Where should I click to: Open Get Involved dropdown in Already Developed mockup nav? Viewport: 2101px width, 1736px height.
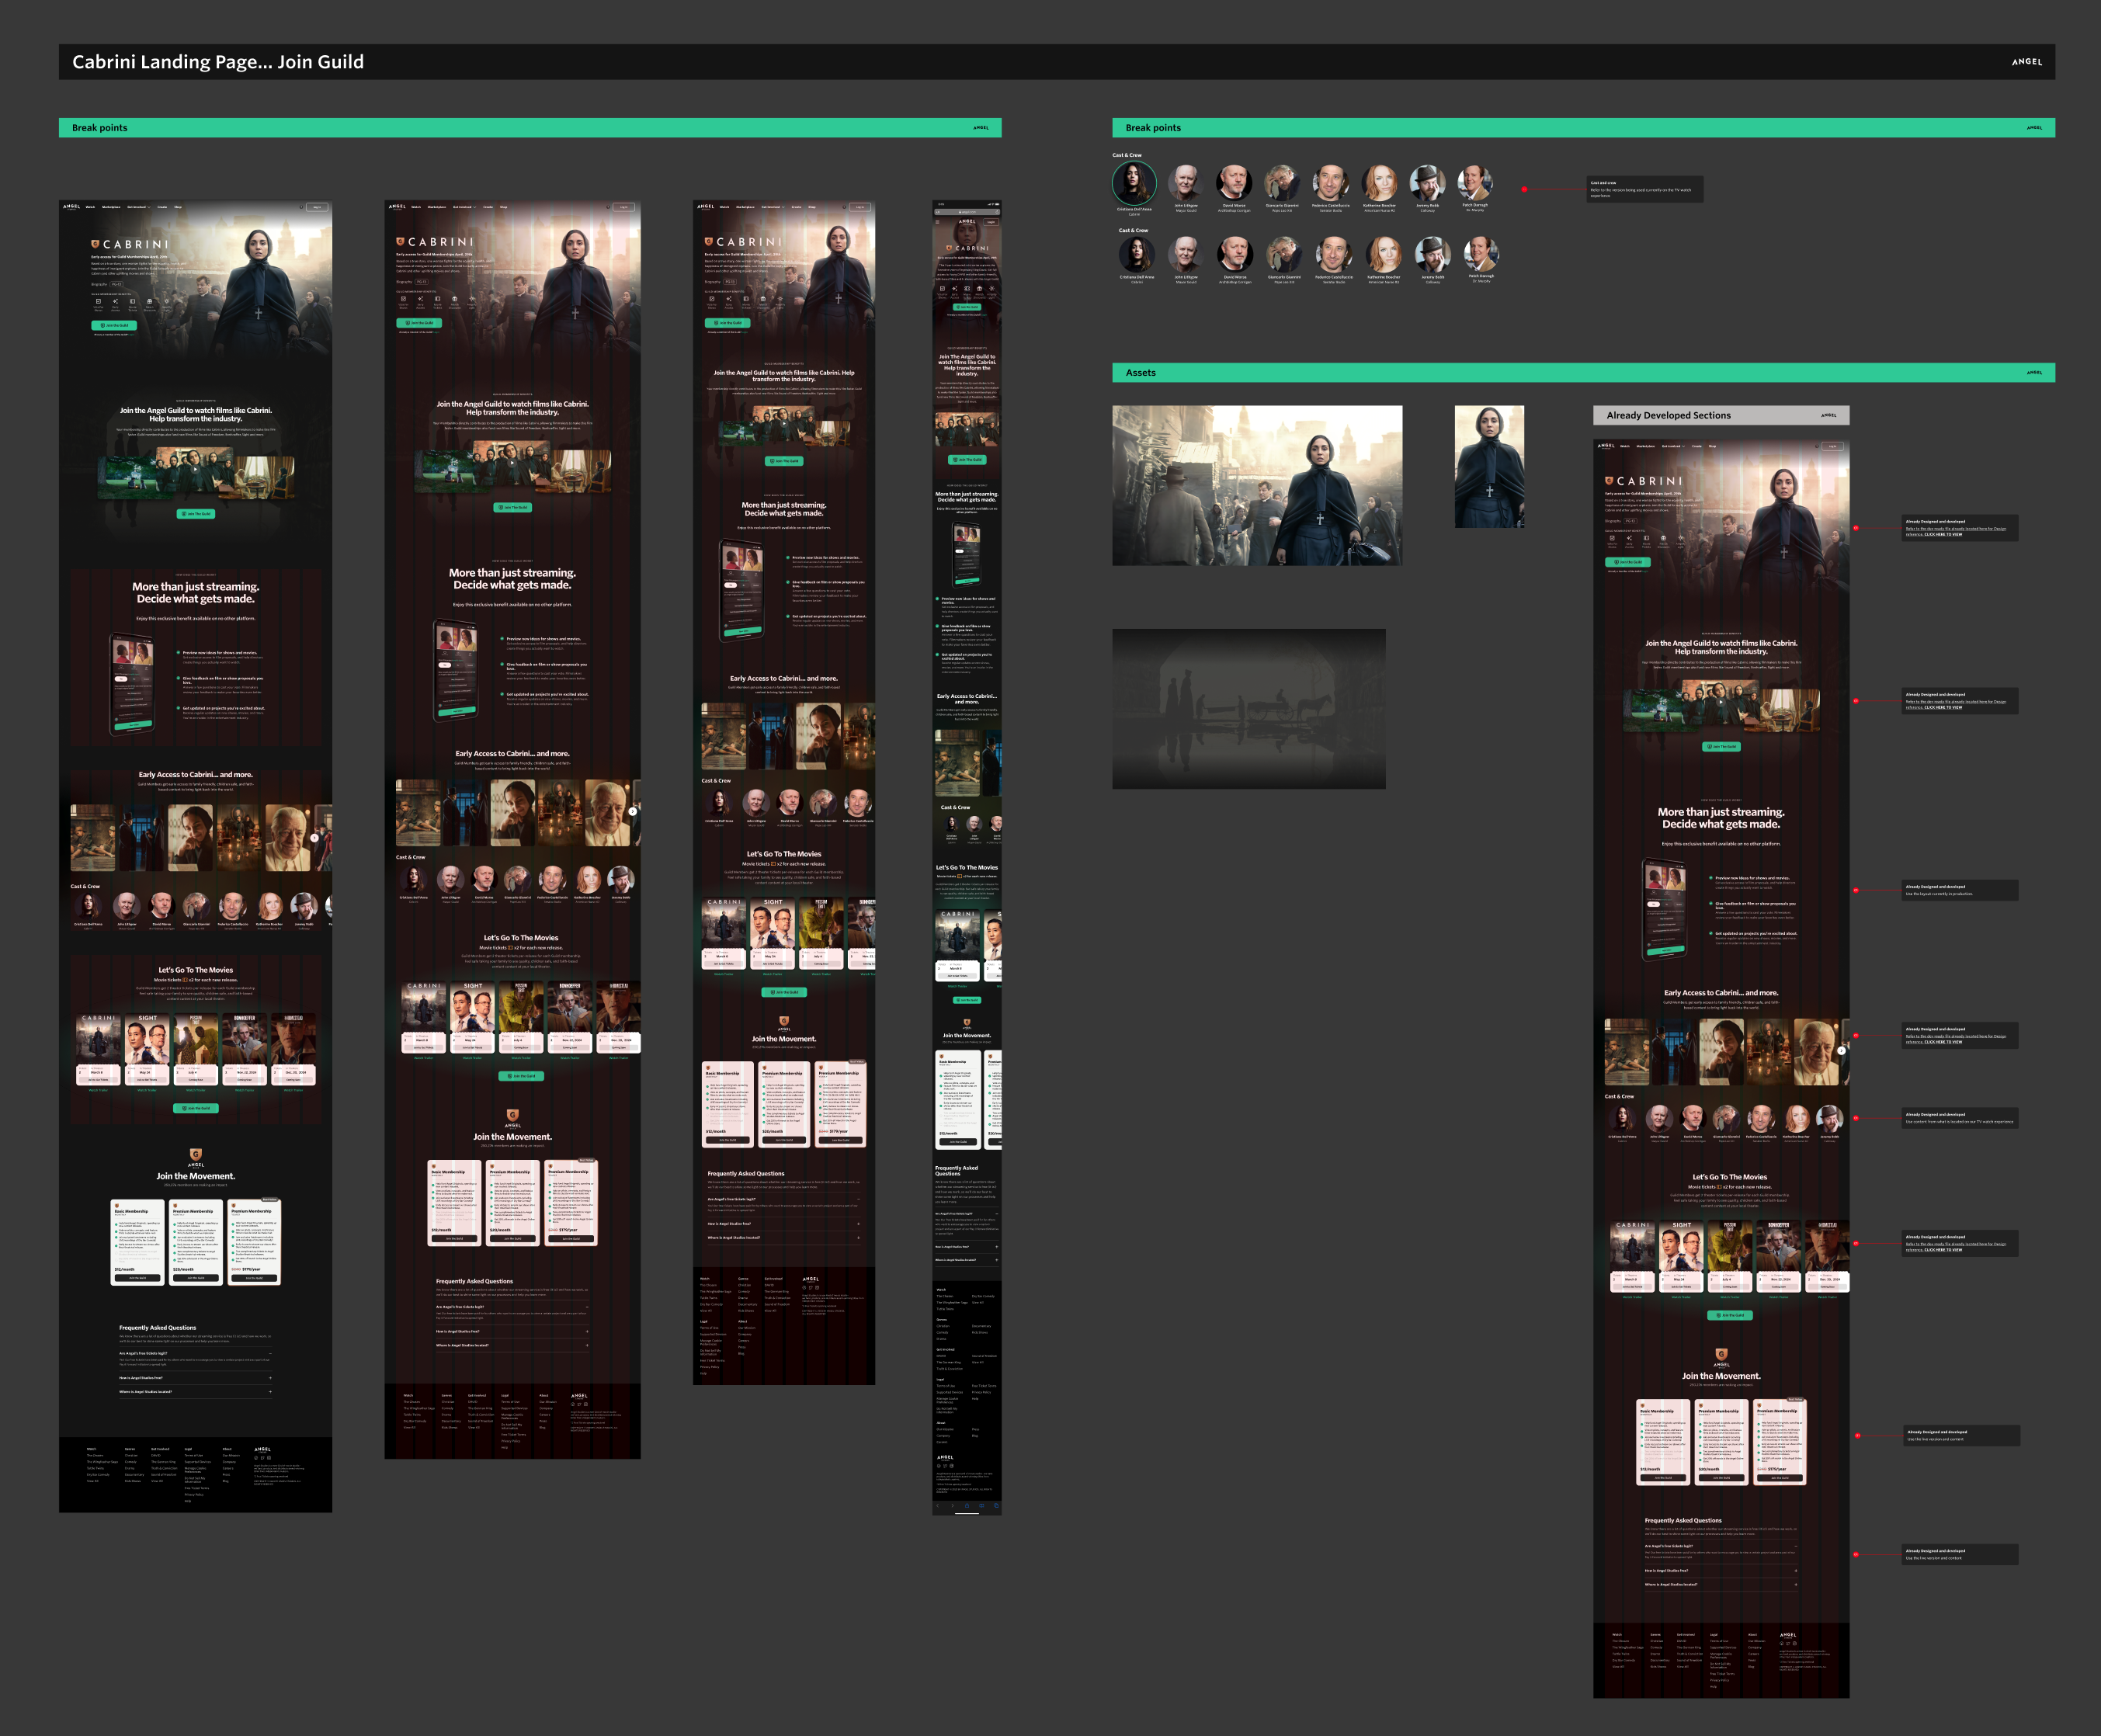click(1673, 446)
